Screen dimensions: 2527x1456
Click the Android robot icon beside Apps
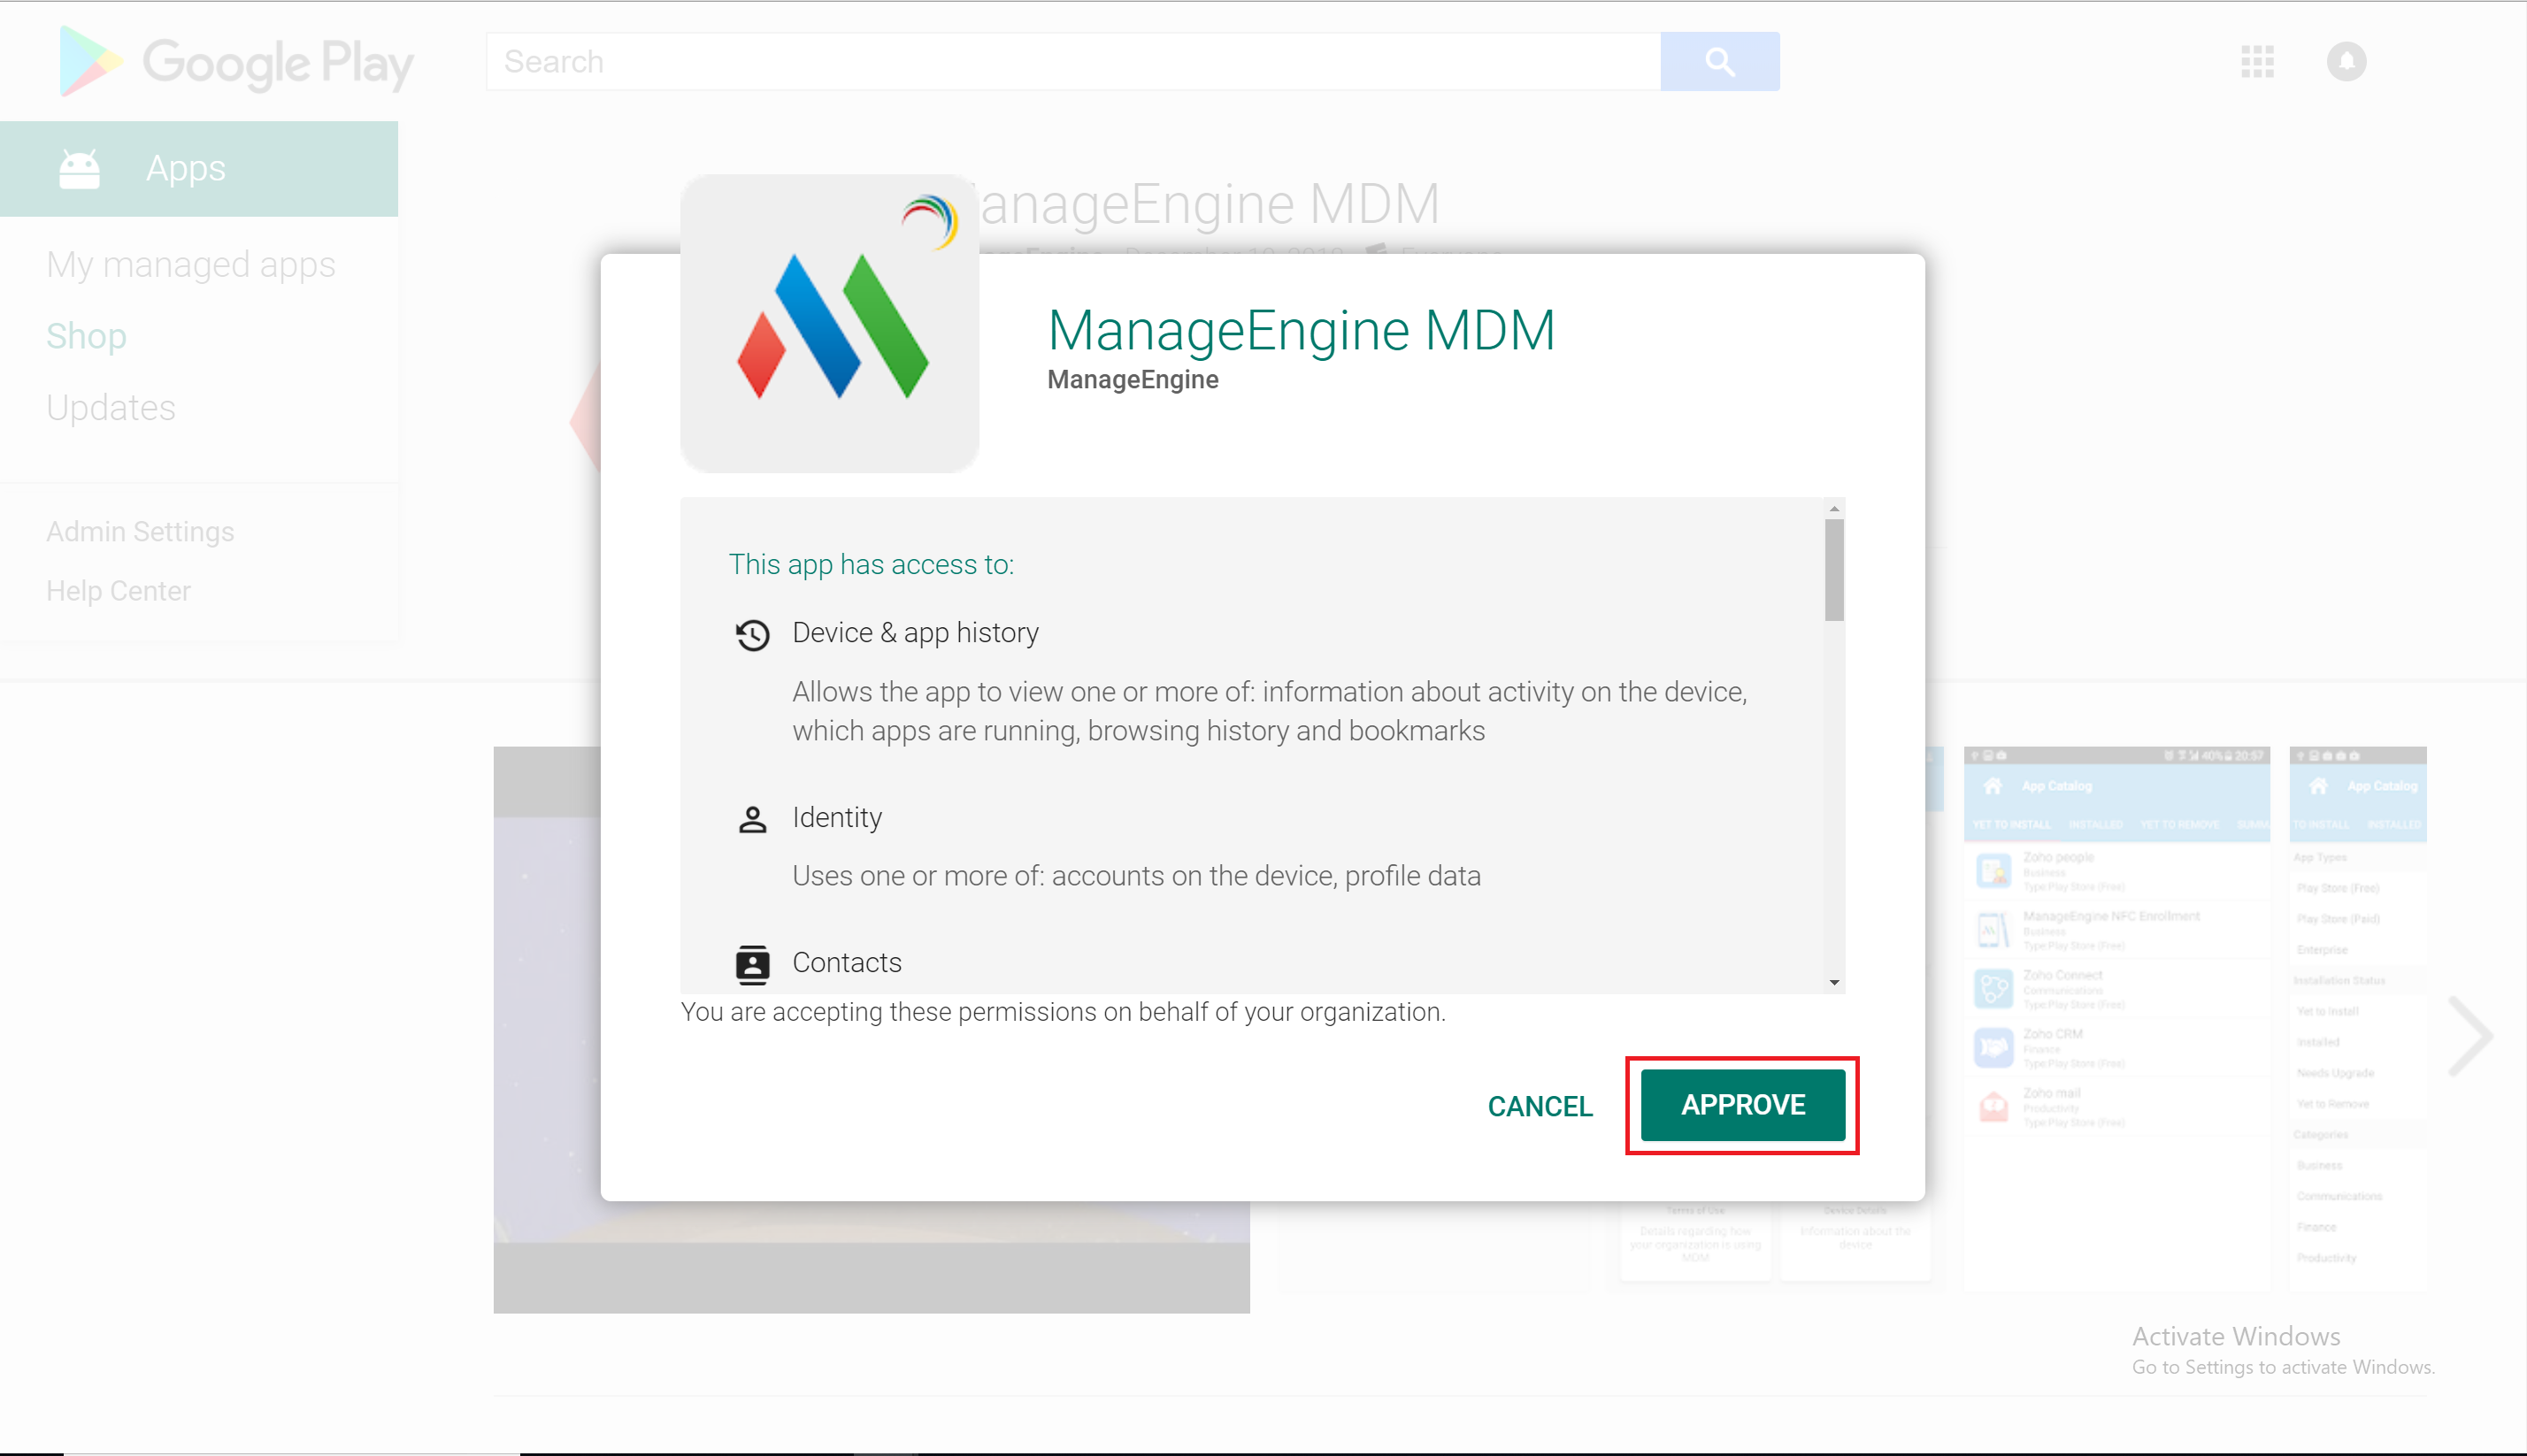point(80,167)
